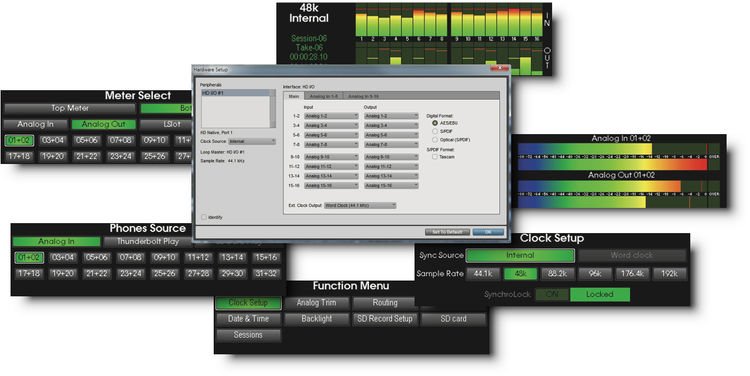
Task: Choose Optical (S/PDIF) digital format
Action: [x=435, y=140]
